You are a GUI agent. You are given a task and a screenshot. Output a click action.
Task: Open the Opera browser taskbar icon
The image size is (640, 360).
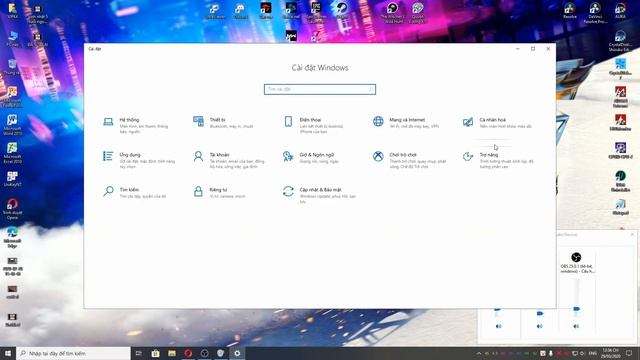[188, 353]
